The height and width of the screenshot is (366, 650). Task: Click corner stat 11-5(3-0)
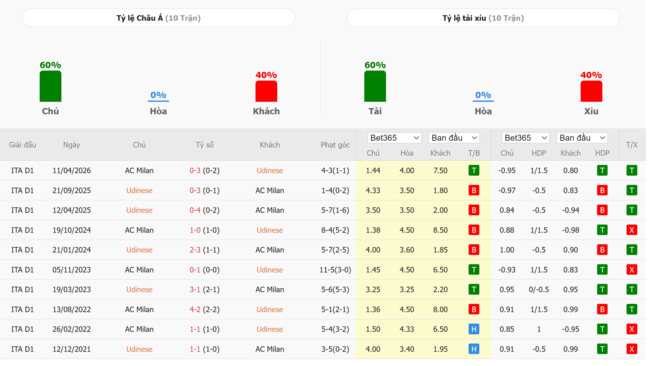pos(335,270)
